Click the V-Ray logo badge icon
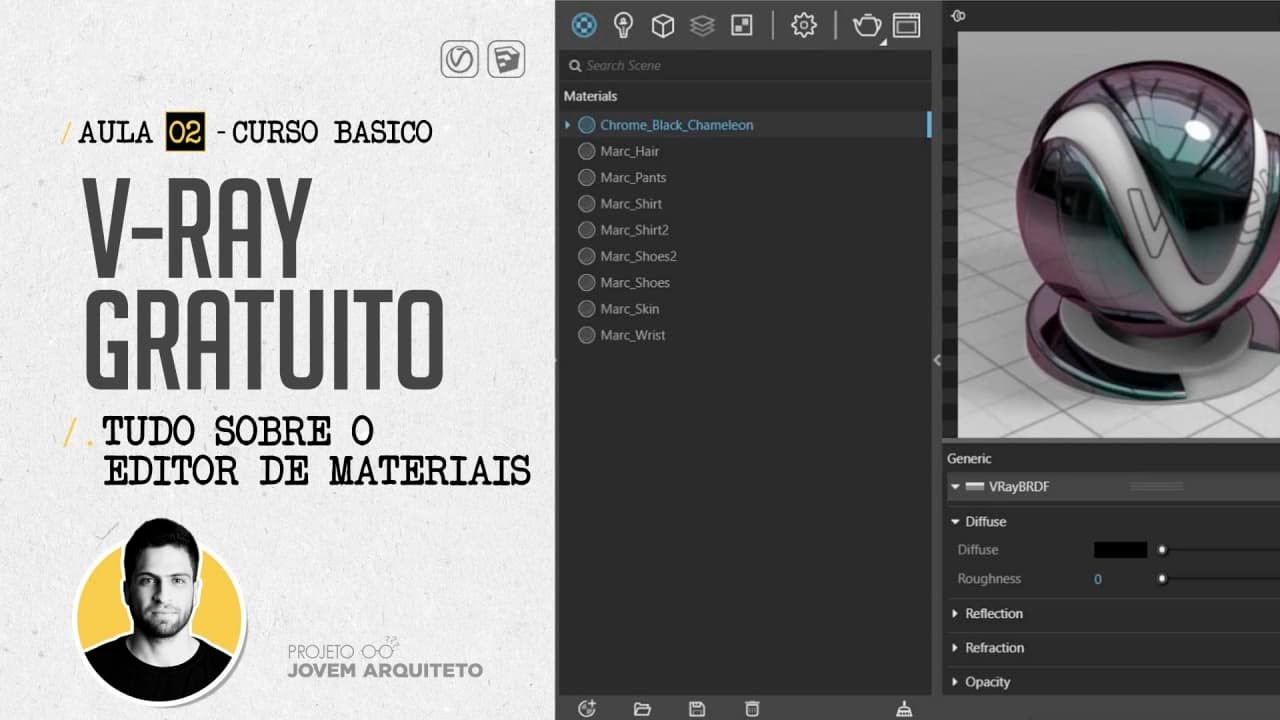The height and width of the screenshot is (720, 1280). click(460, 59)
